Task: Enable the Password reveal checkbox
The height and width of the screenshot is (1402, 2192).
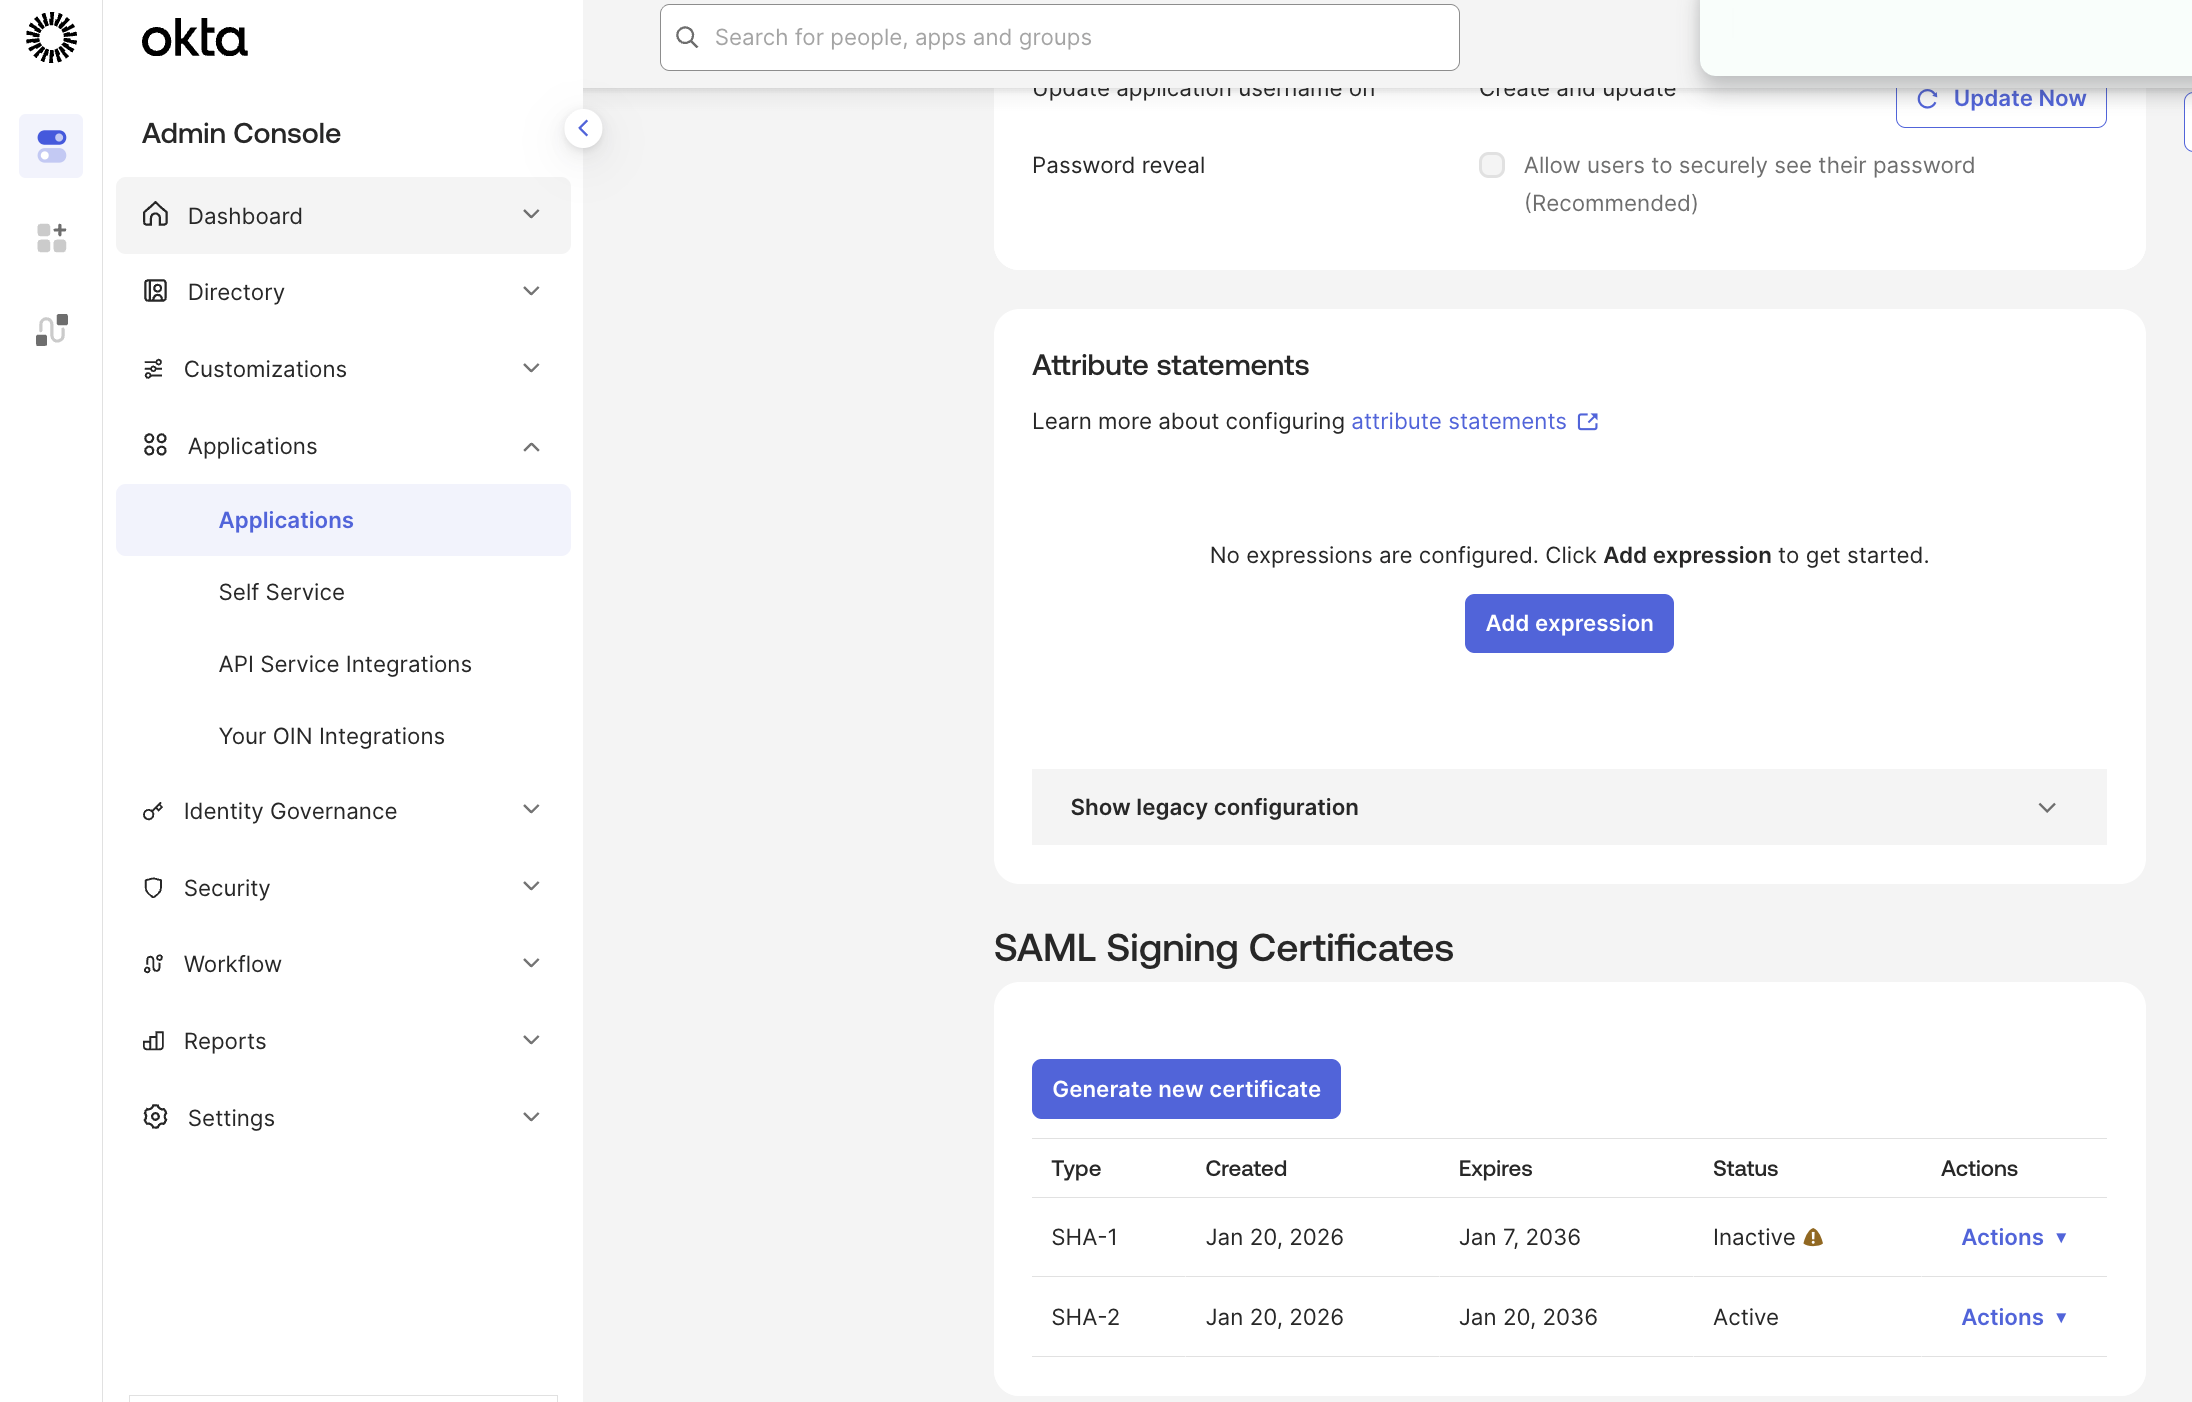Action: point(1492,165)
